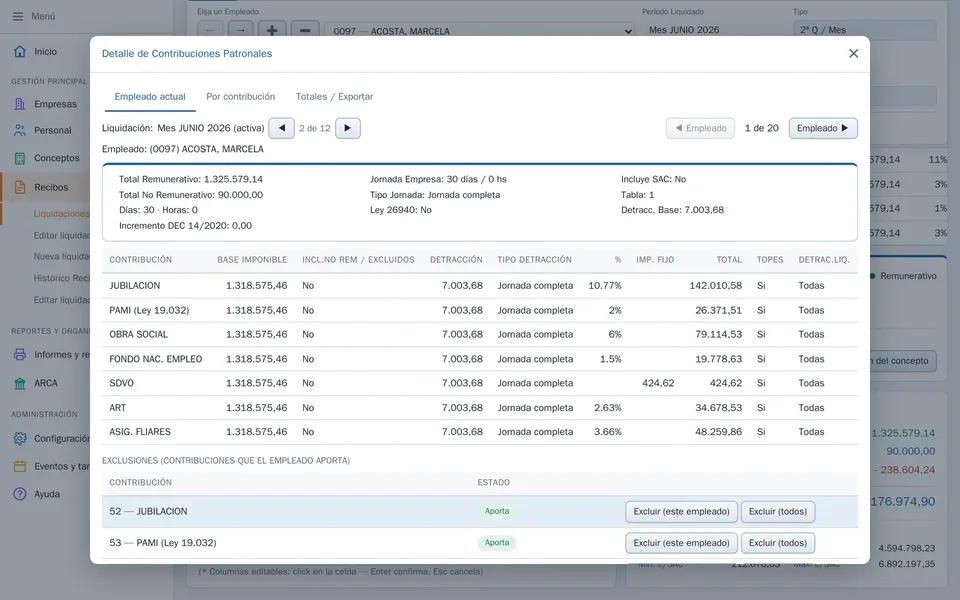Screen dimensions: 960x600
Task: Open the Totales / Exportar tab
Action: coord(334,97)
